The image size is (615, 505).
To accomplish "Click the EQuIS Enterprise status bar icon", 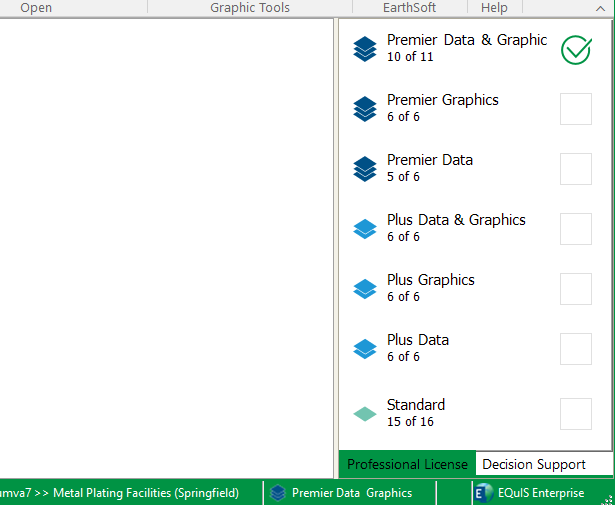I will click(484, 492).
